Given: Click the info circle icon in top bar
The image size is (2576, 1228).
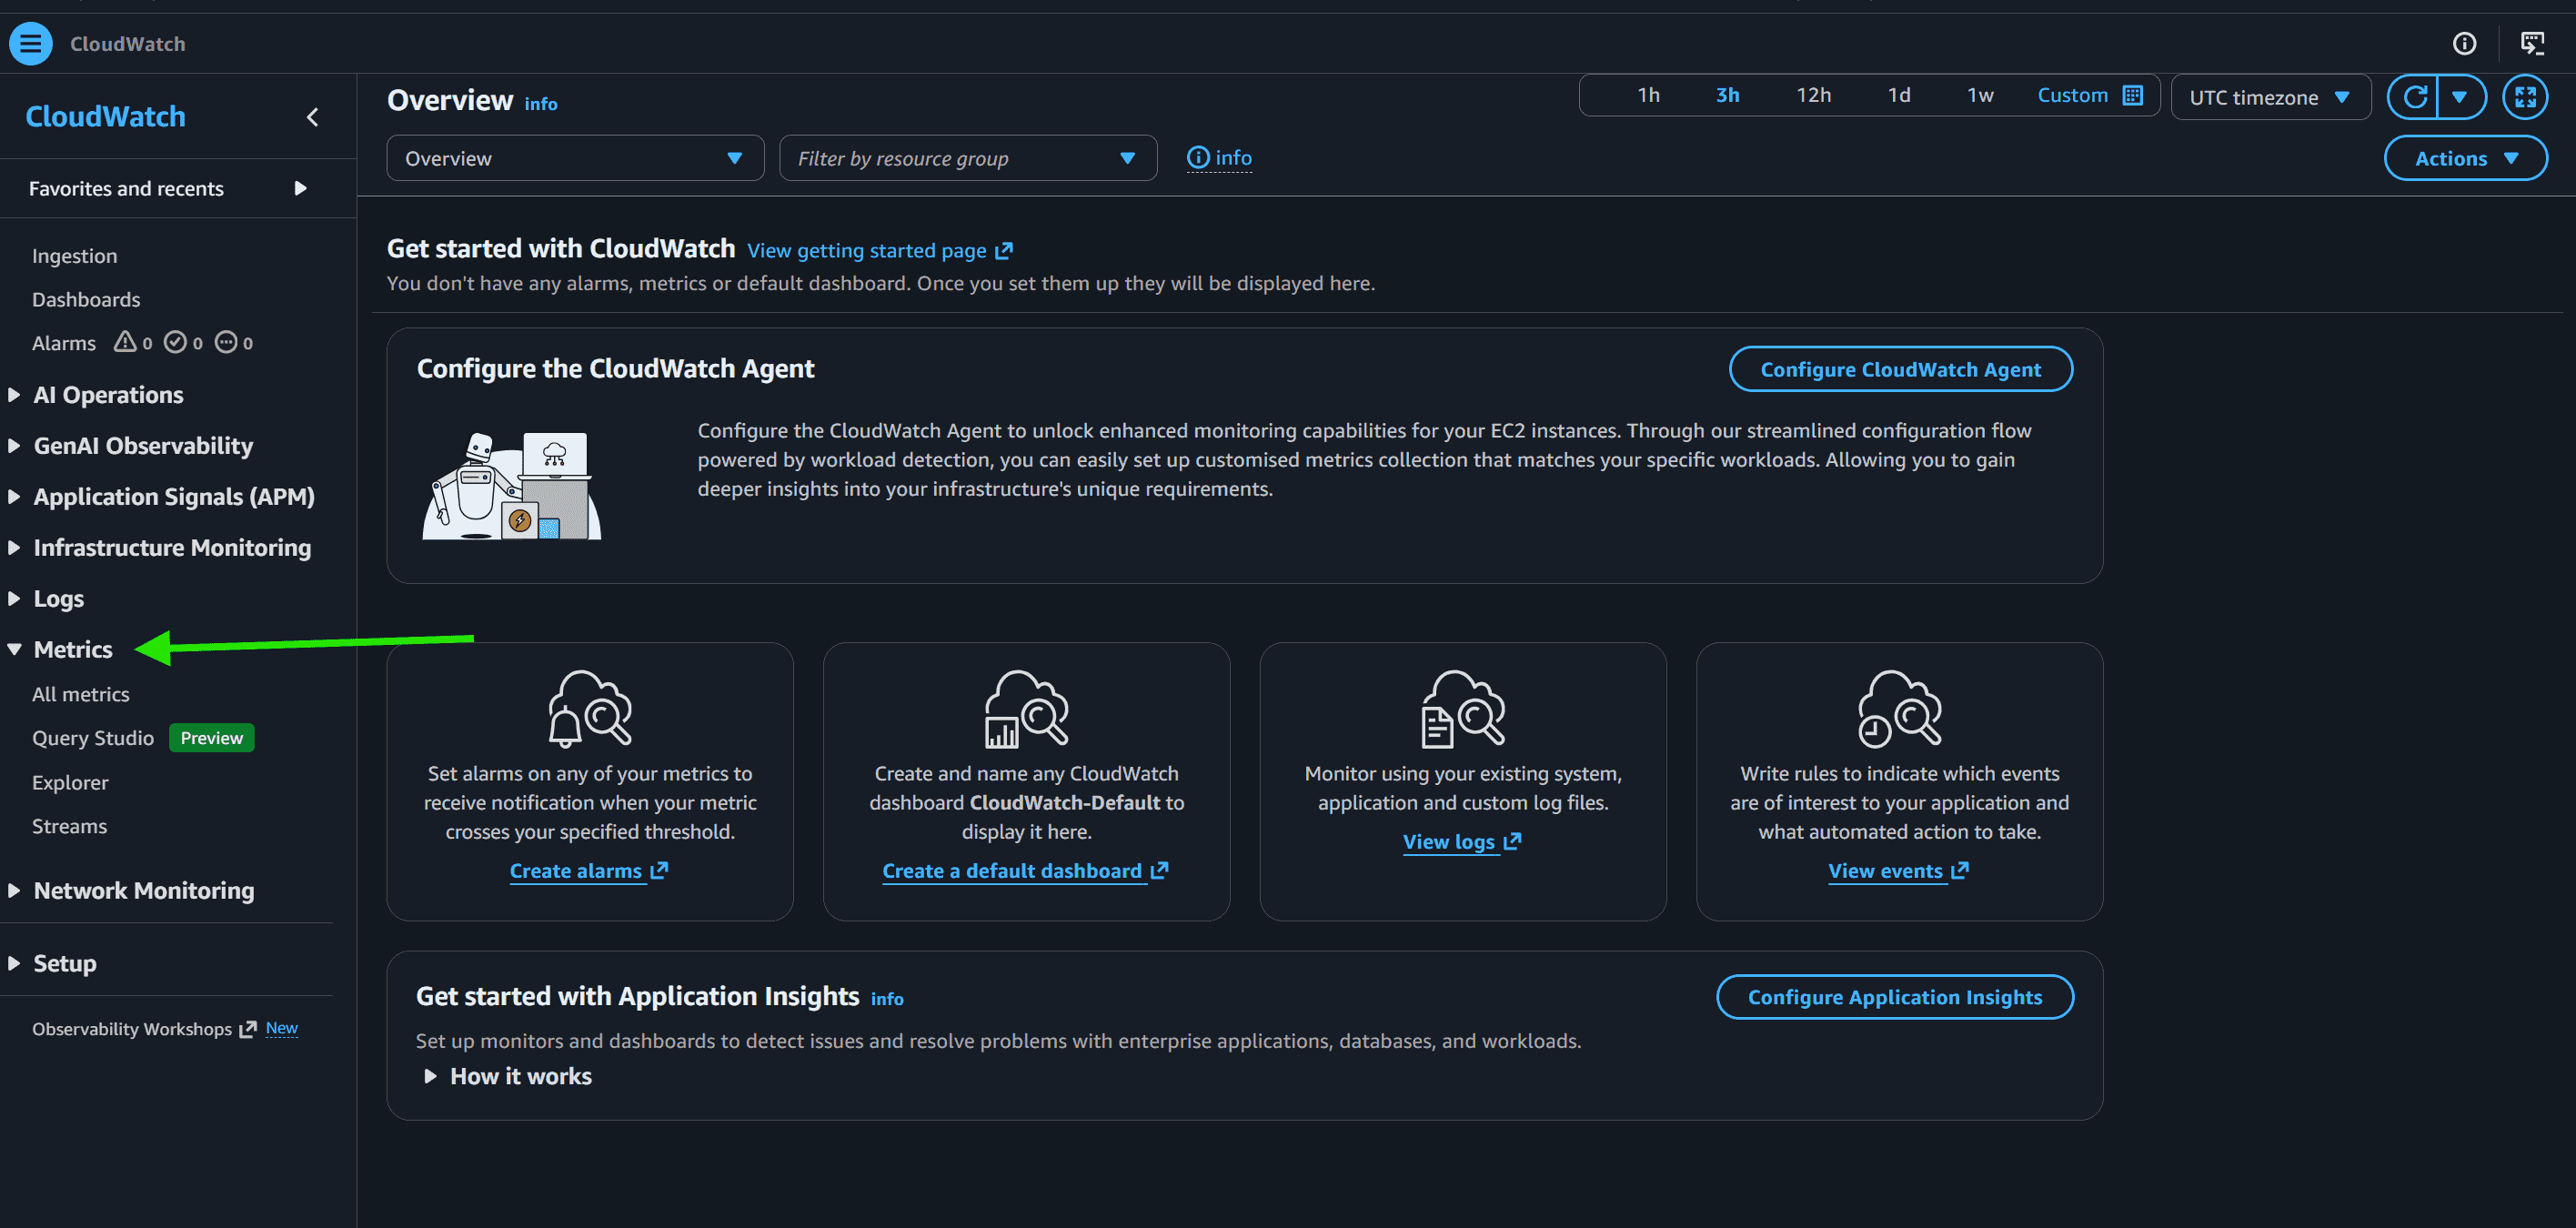Looking at the screenshot, I should tap(2464, 43).
